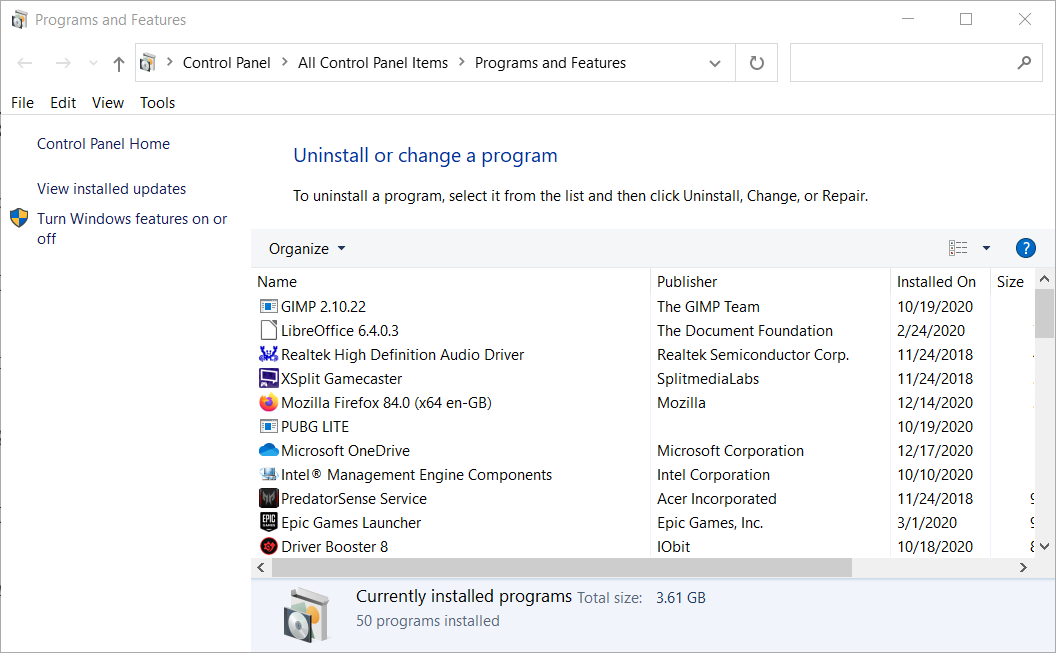Sort by Name column header
The width and height of the screenshot is (1056, 653).
[451, 282]
